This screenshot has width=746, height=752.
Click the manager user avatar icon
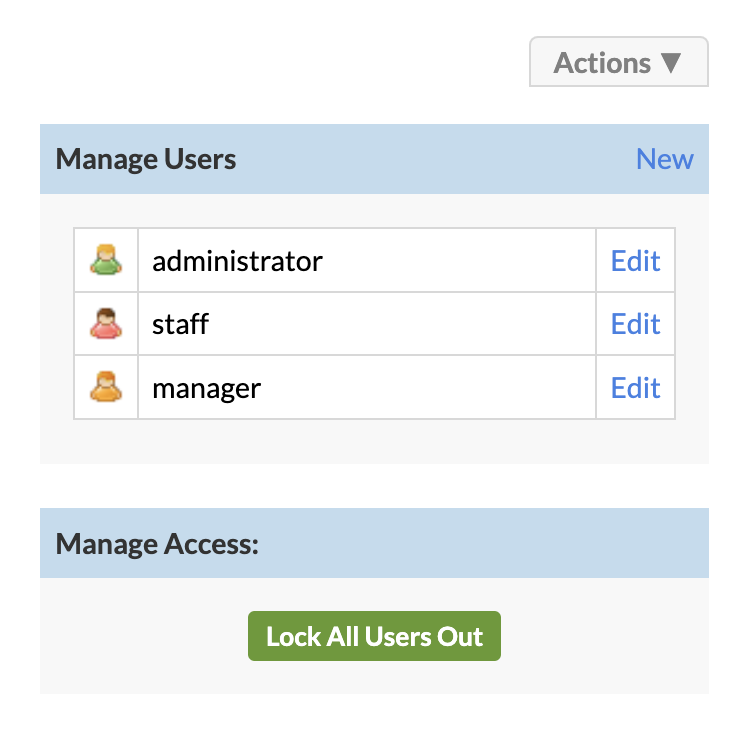(106, 387)
